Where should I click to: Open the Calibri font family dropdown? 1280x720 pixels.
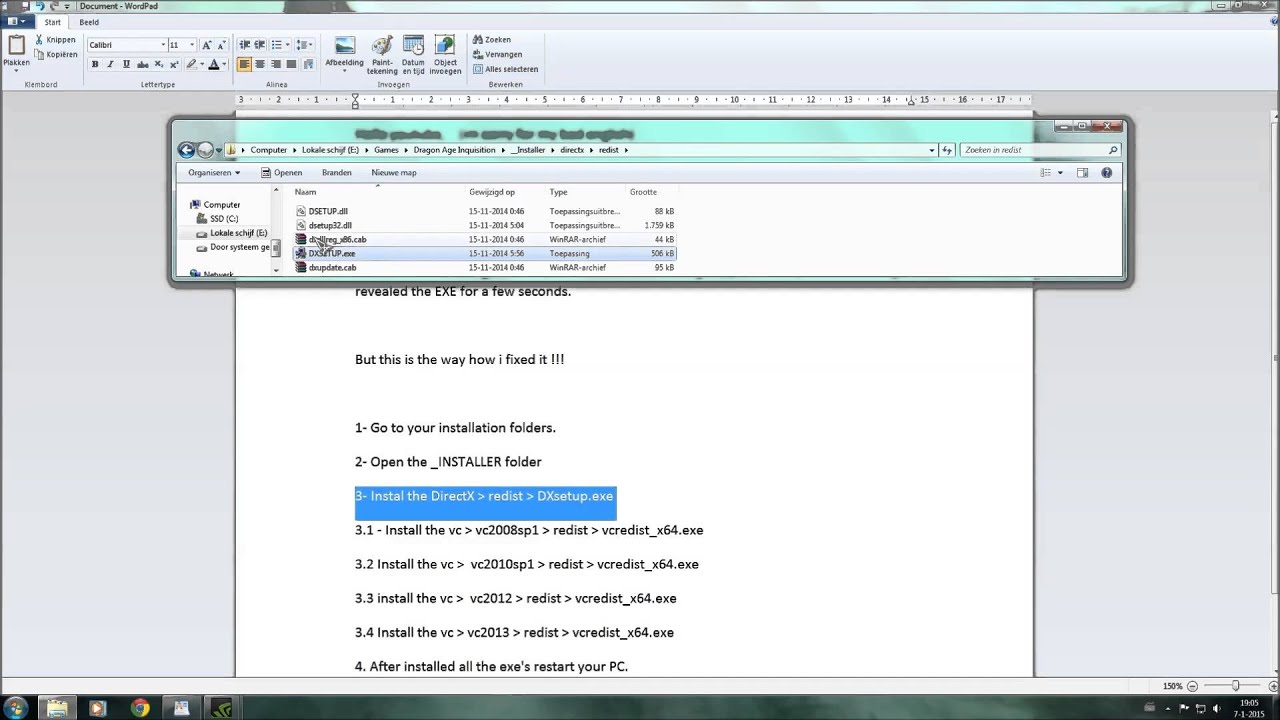pyautogui.click(x=163, y=45)
